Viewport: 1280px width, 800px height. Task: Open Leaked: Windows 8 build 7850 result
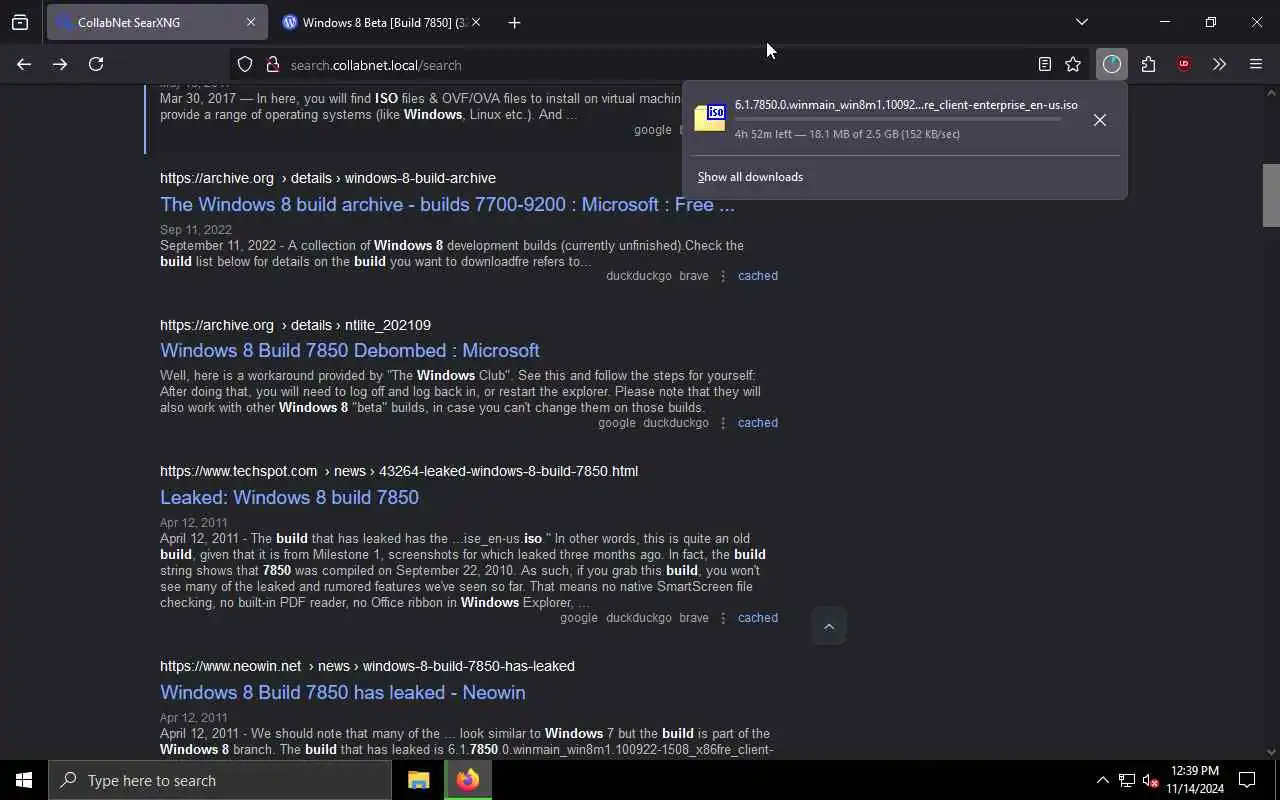[x=289, y=498]
